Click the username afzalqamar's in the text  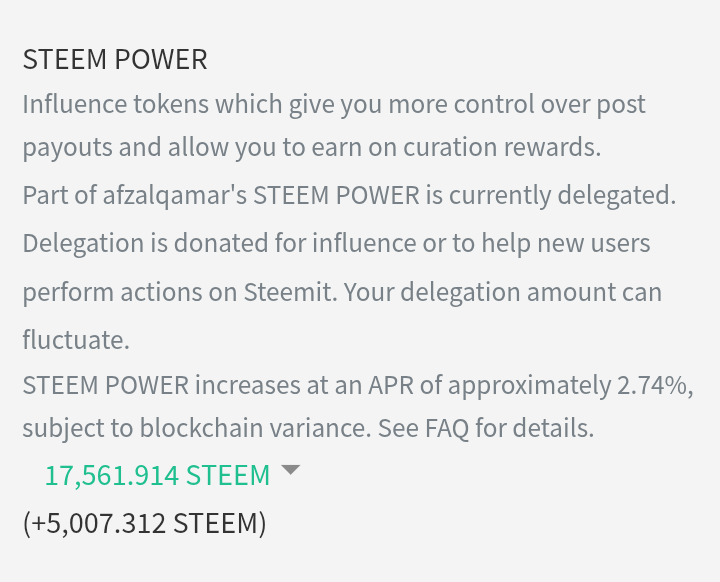(175, 195)
